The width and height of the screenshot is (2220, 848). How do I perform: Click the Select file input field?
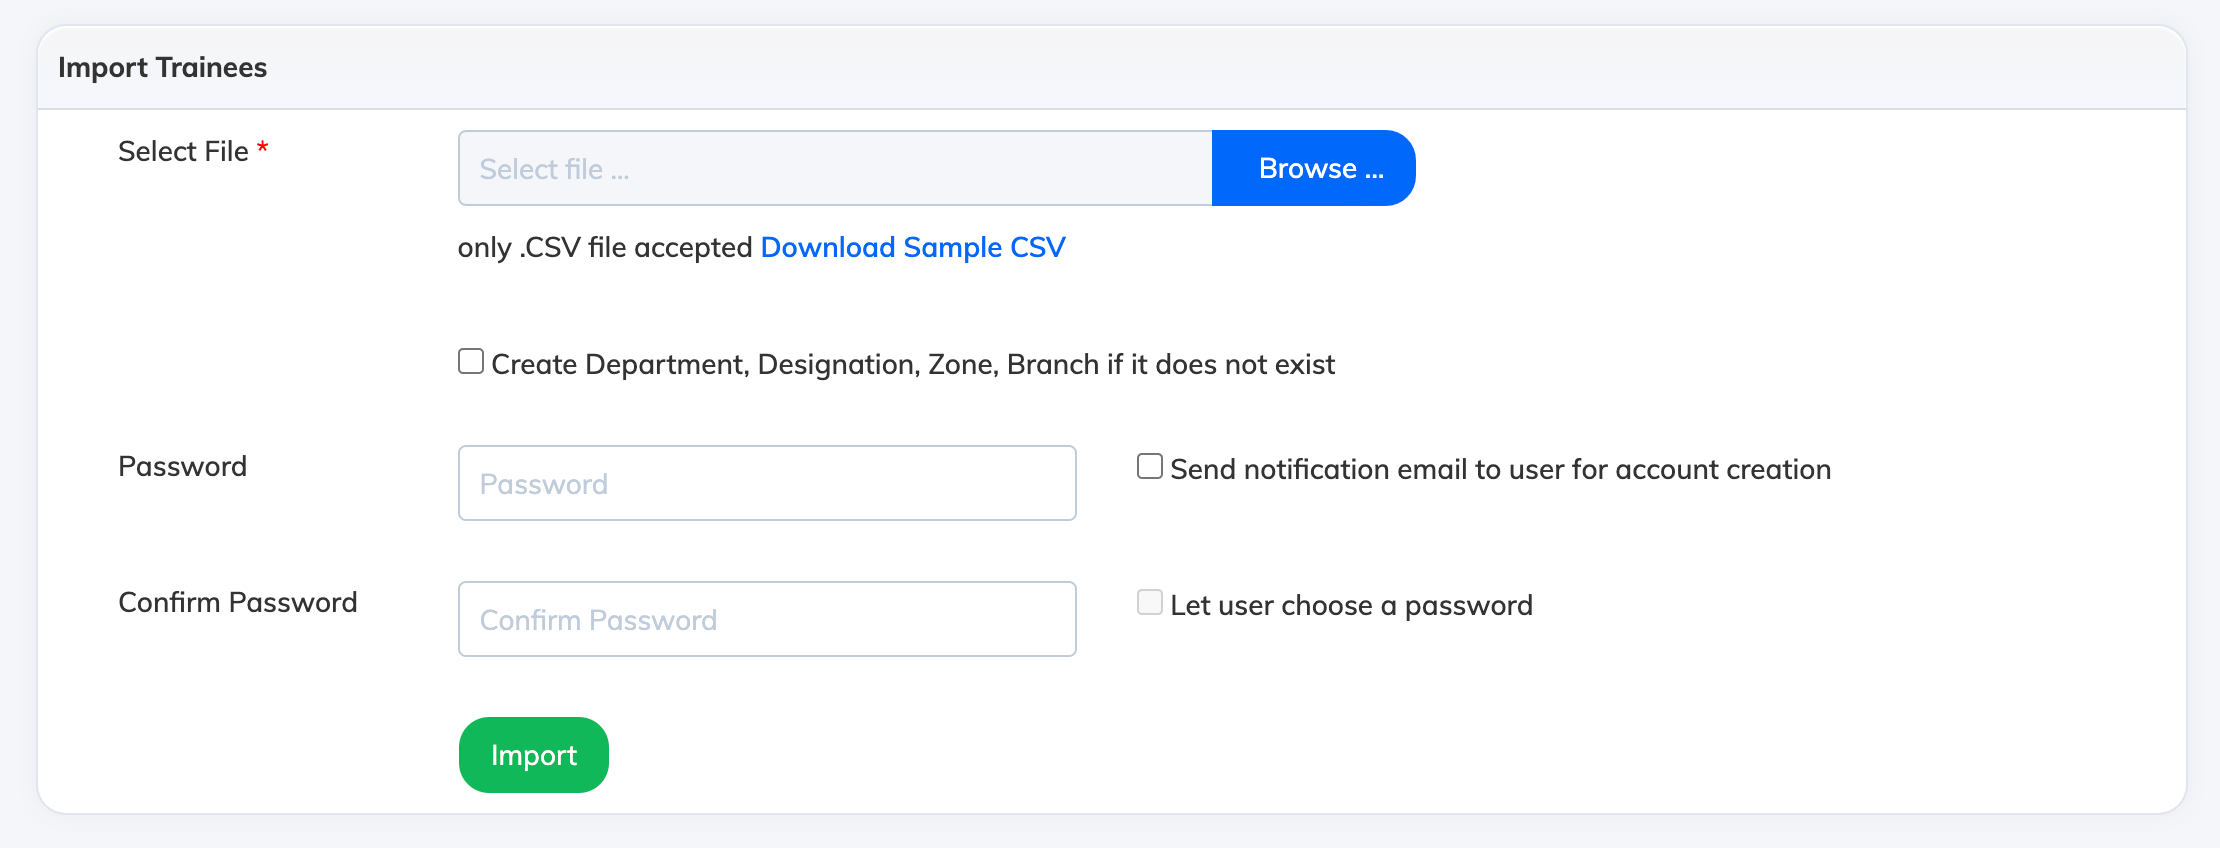tap(835, 168)
